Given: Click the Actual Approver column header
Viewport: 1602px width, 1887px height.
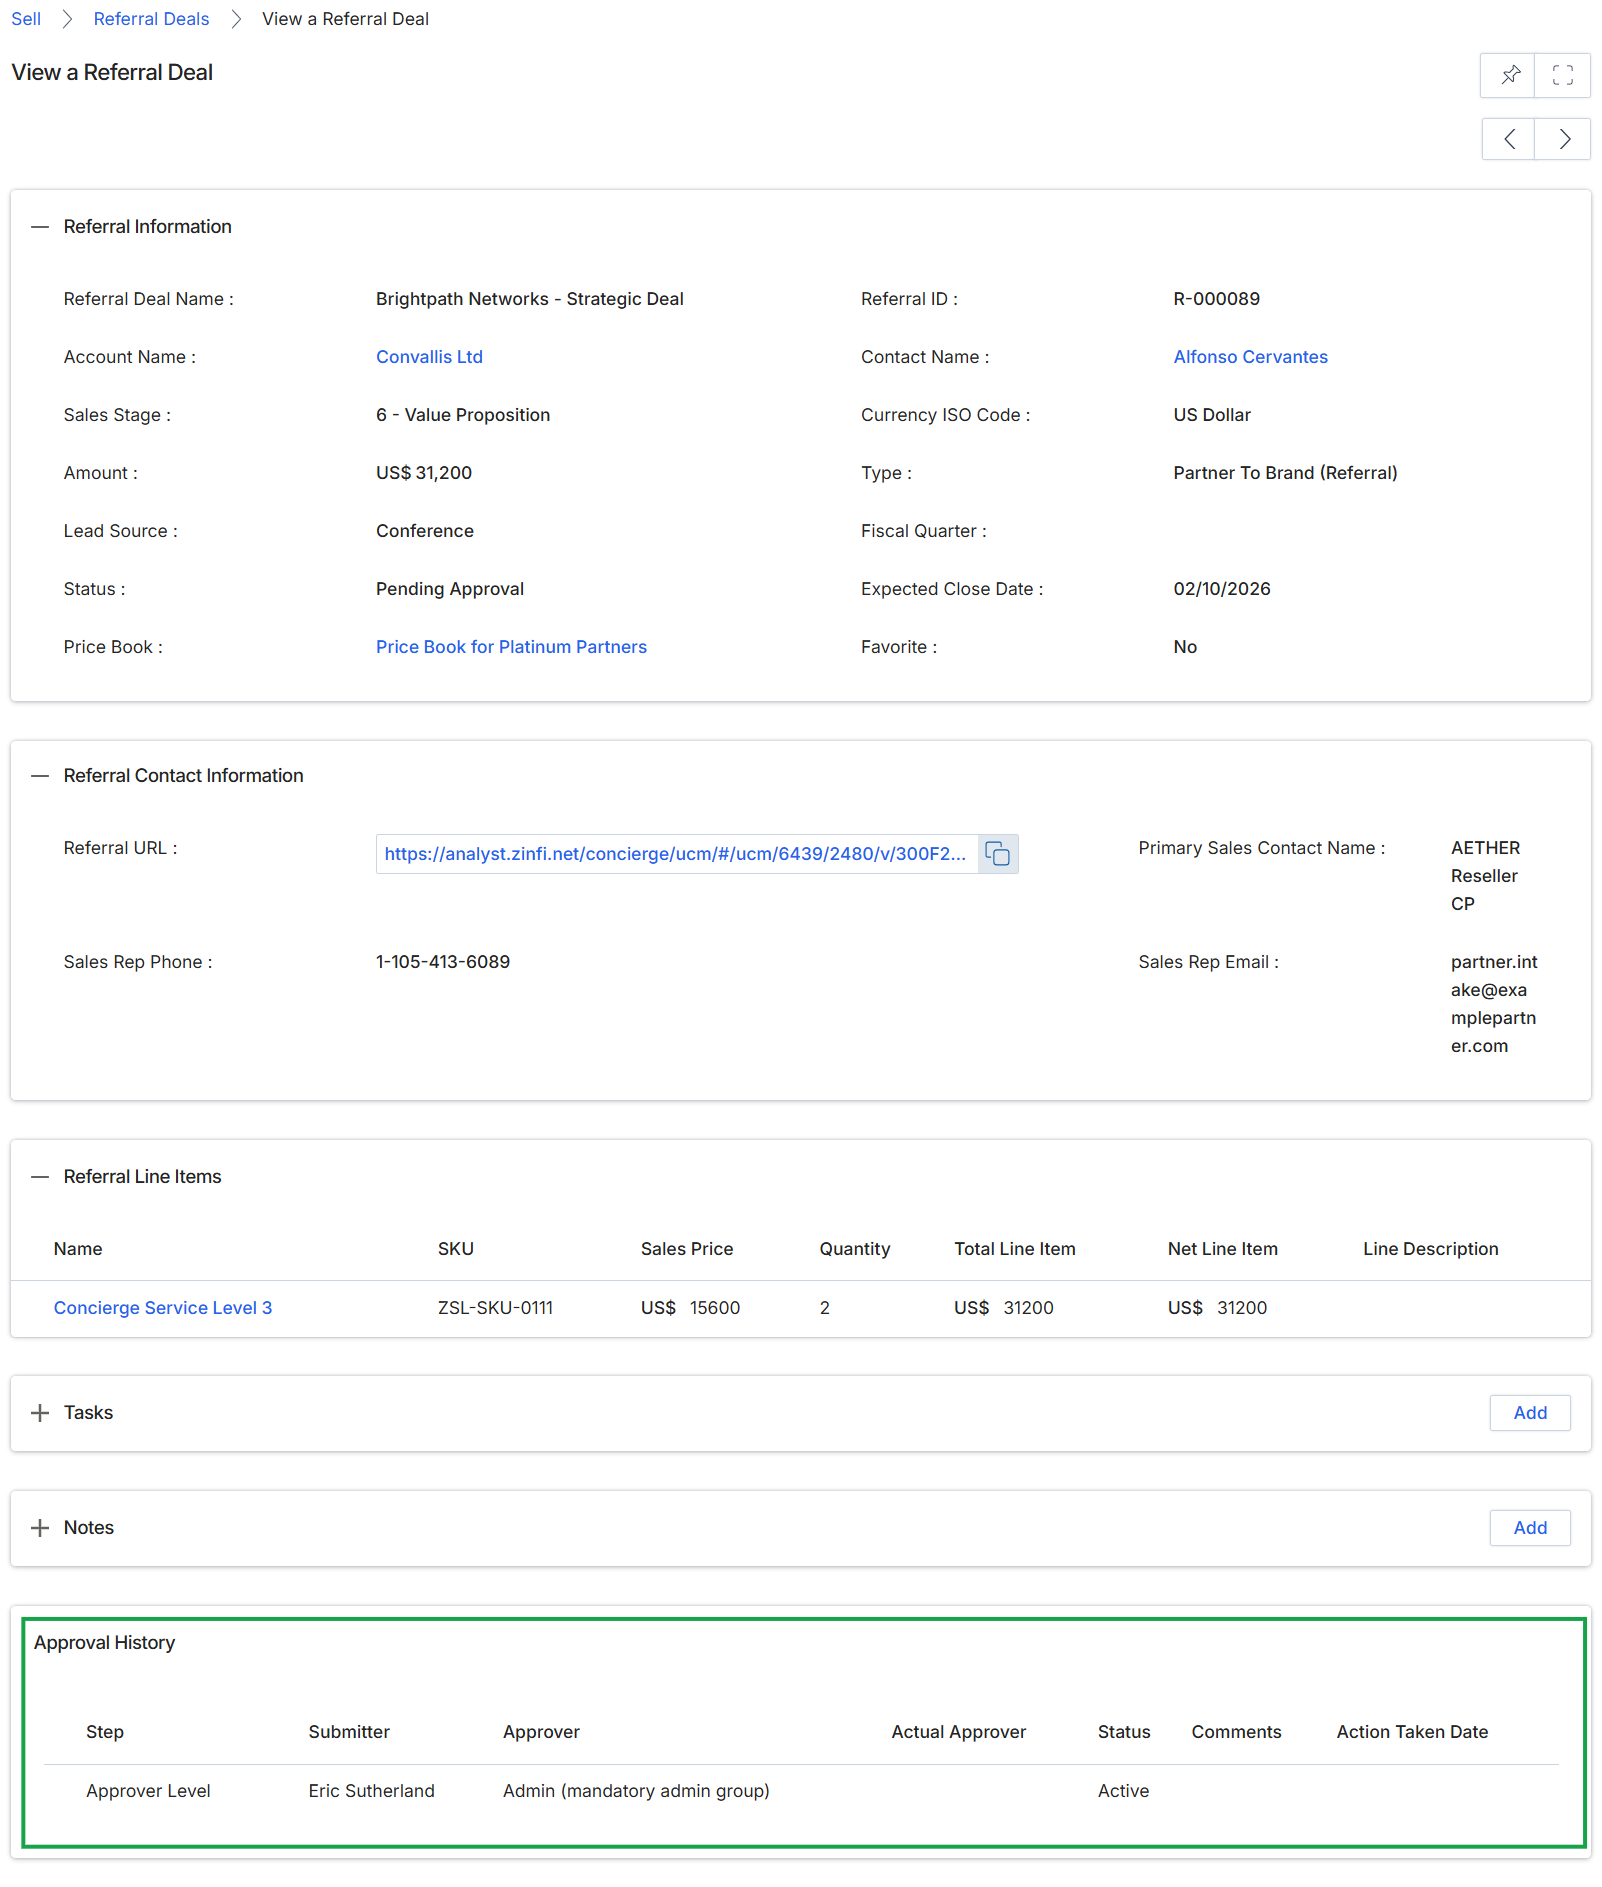Looking at the screenshot, I should click(959, 1732).
